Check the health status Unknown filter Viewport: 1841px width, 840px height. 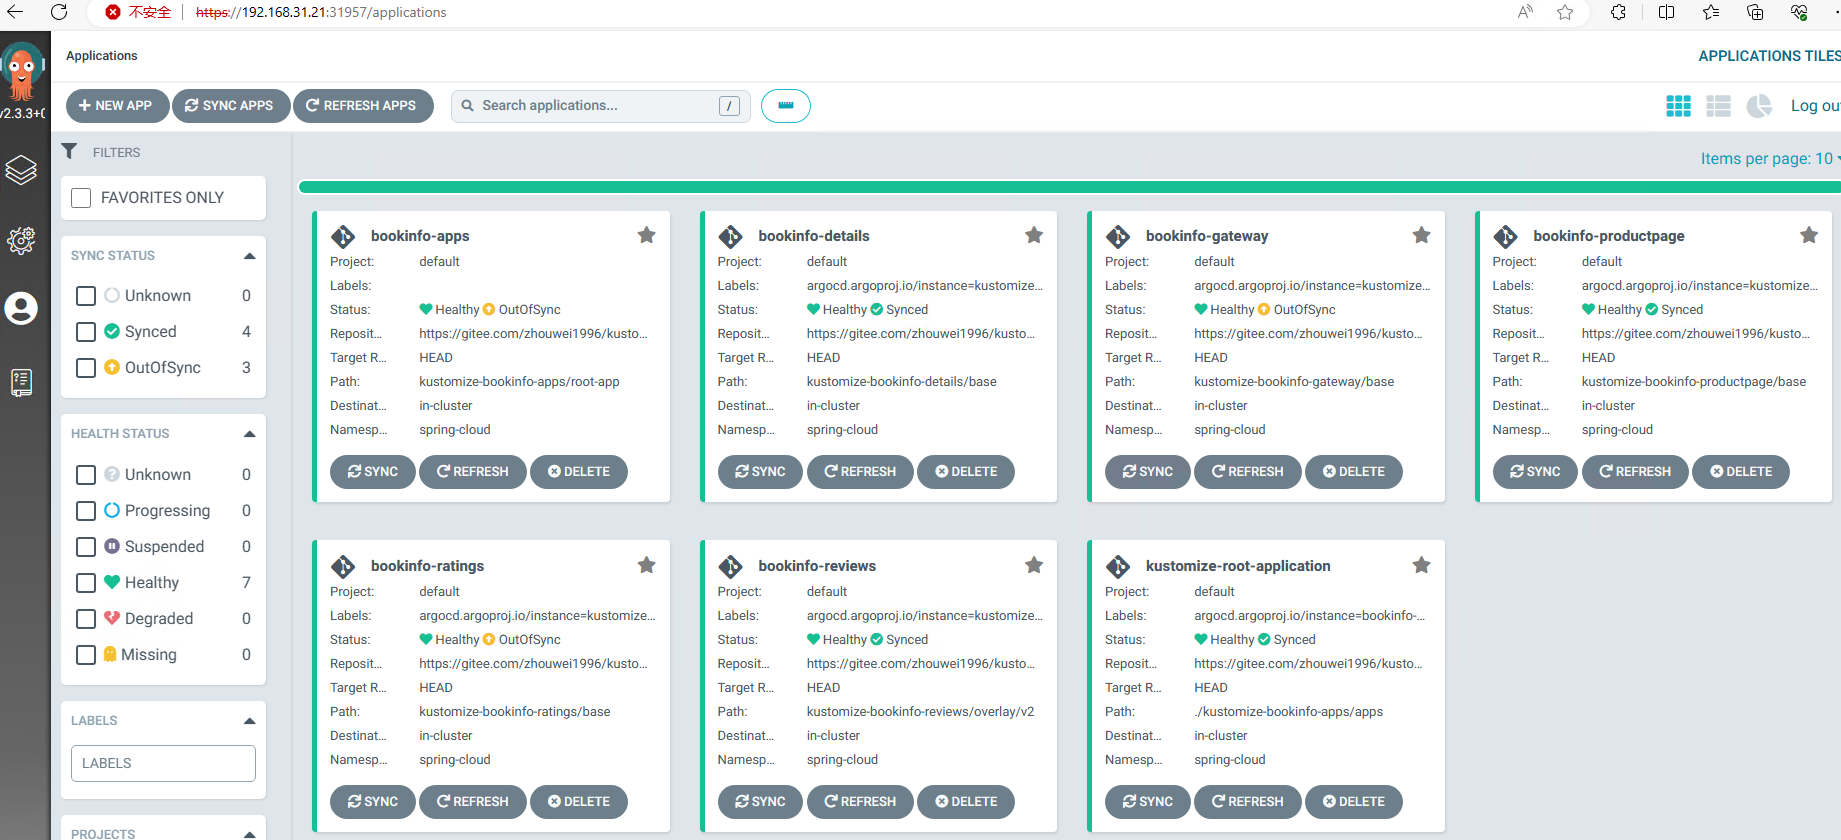coord(86,475)
